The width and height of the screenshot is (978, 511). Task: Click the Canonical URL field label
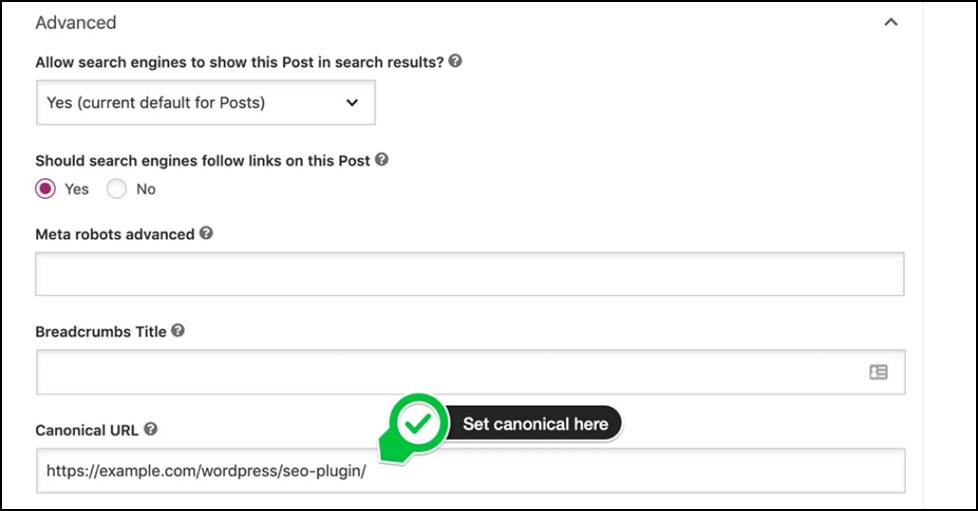point(87,431)
